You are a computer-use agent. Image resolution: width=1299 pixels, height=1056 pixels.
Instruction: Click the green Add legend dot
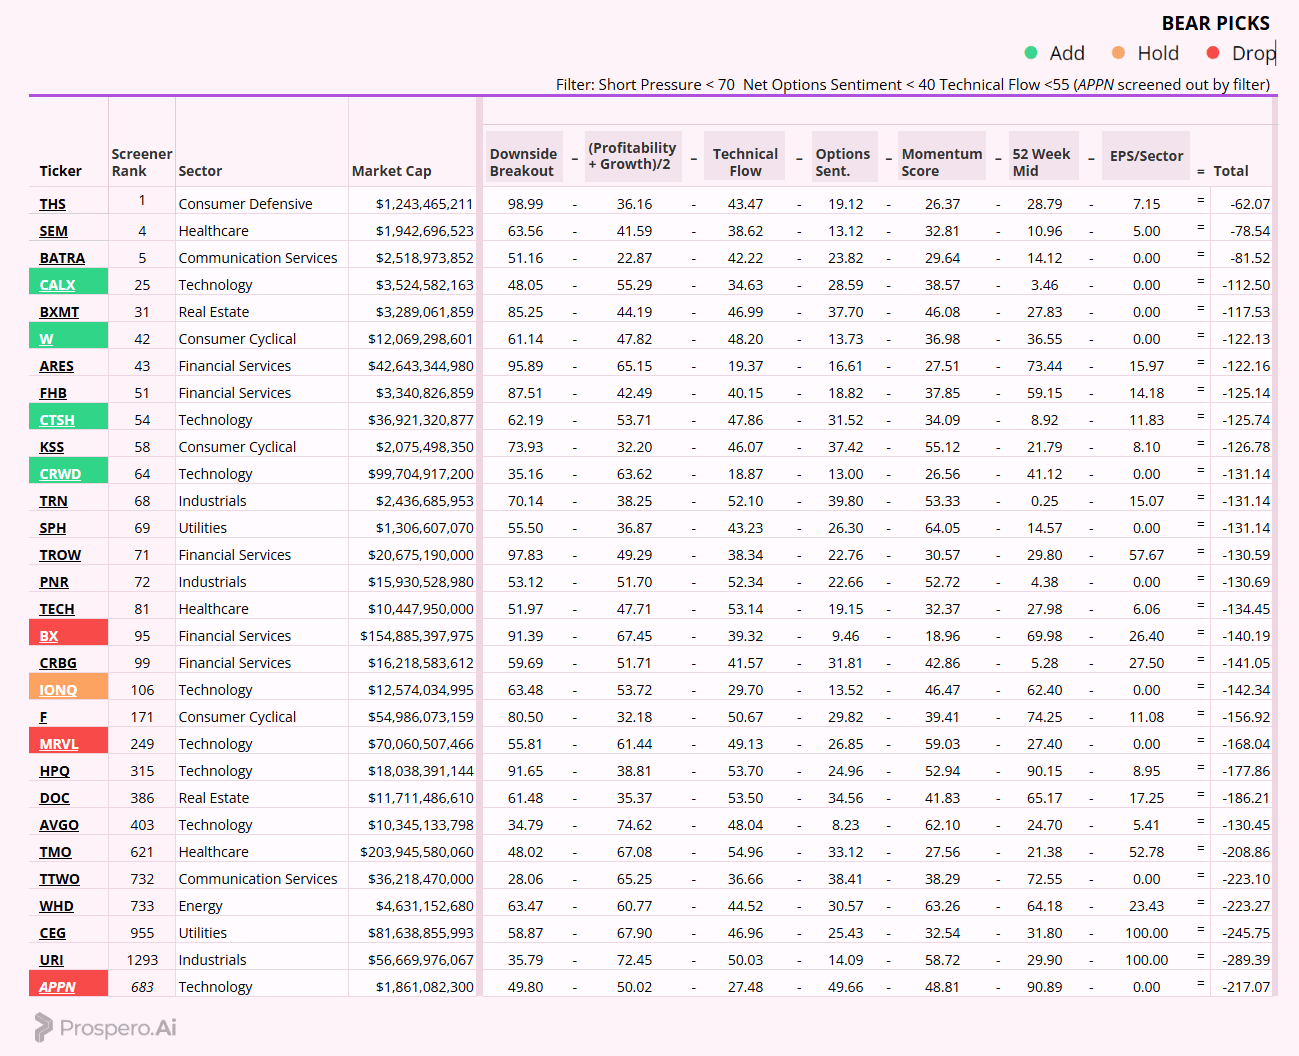1031,53
